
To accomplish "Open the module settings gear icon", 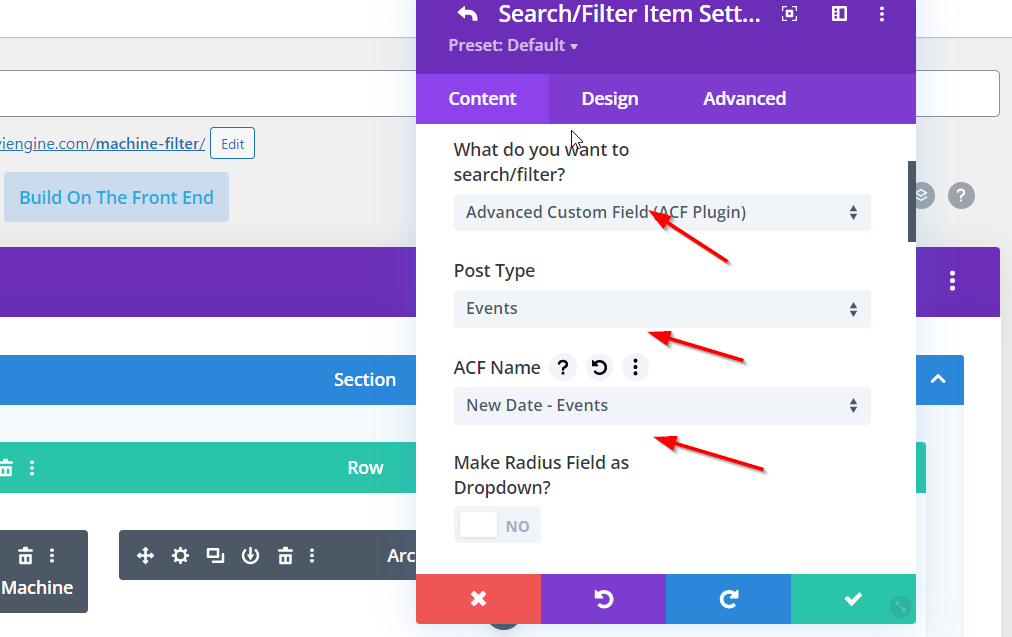I will click(180, 556).
